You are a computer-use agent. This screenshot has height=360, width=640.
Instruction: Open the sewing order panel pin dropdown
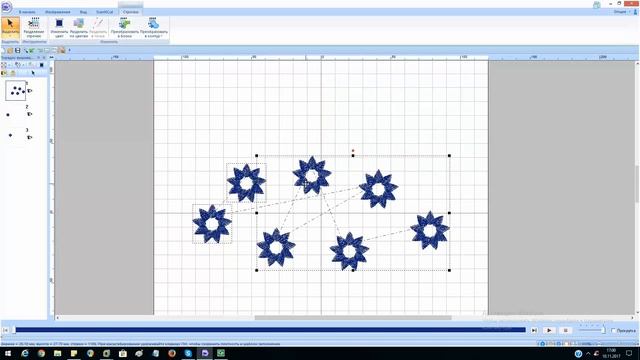(x=39, y=58)
